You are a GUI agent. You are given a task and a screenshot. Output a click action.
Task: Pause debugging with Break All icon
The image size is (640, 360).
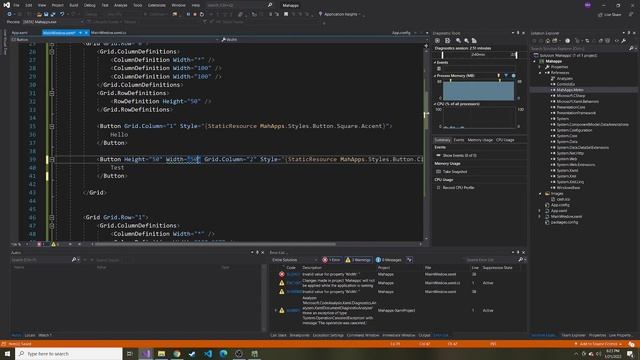pyautogui.click(x=188, y=14)
